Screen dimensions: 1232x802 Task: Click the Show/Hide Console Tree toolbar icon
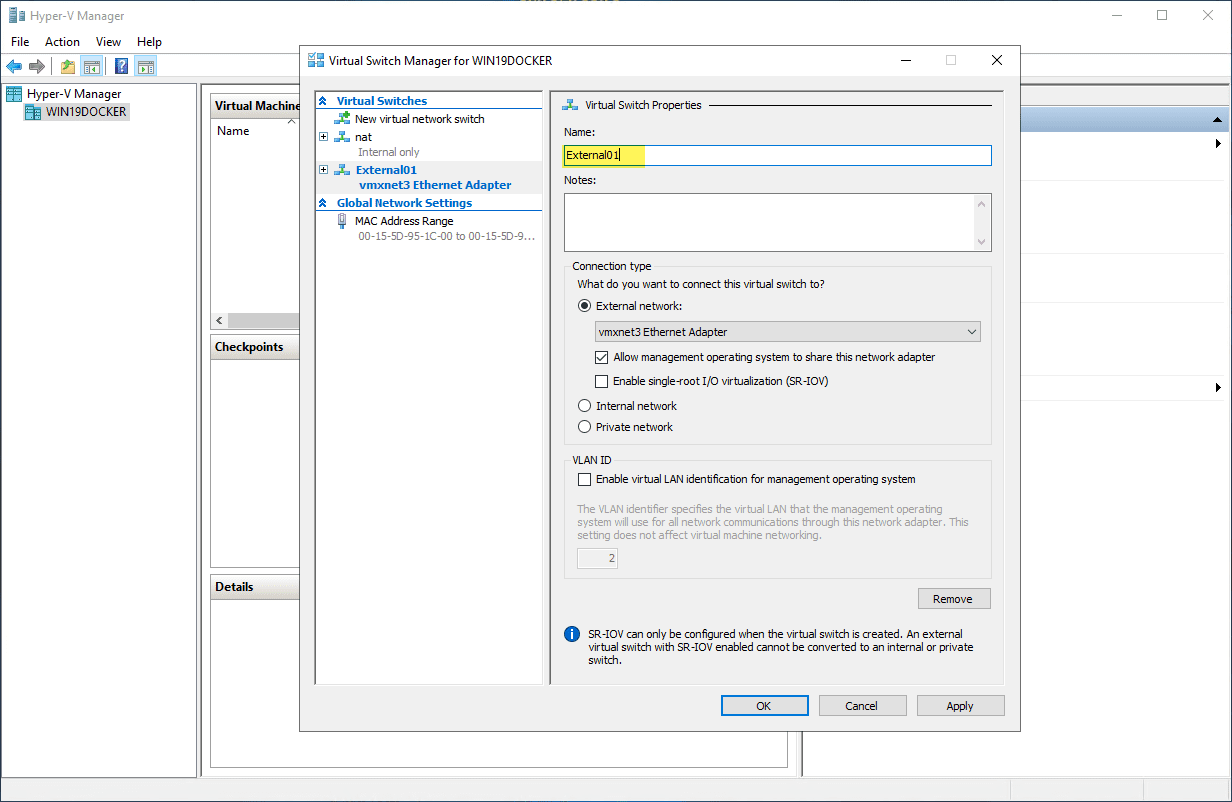[91, 66]
